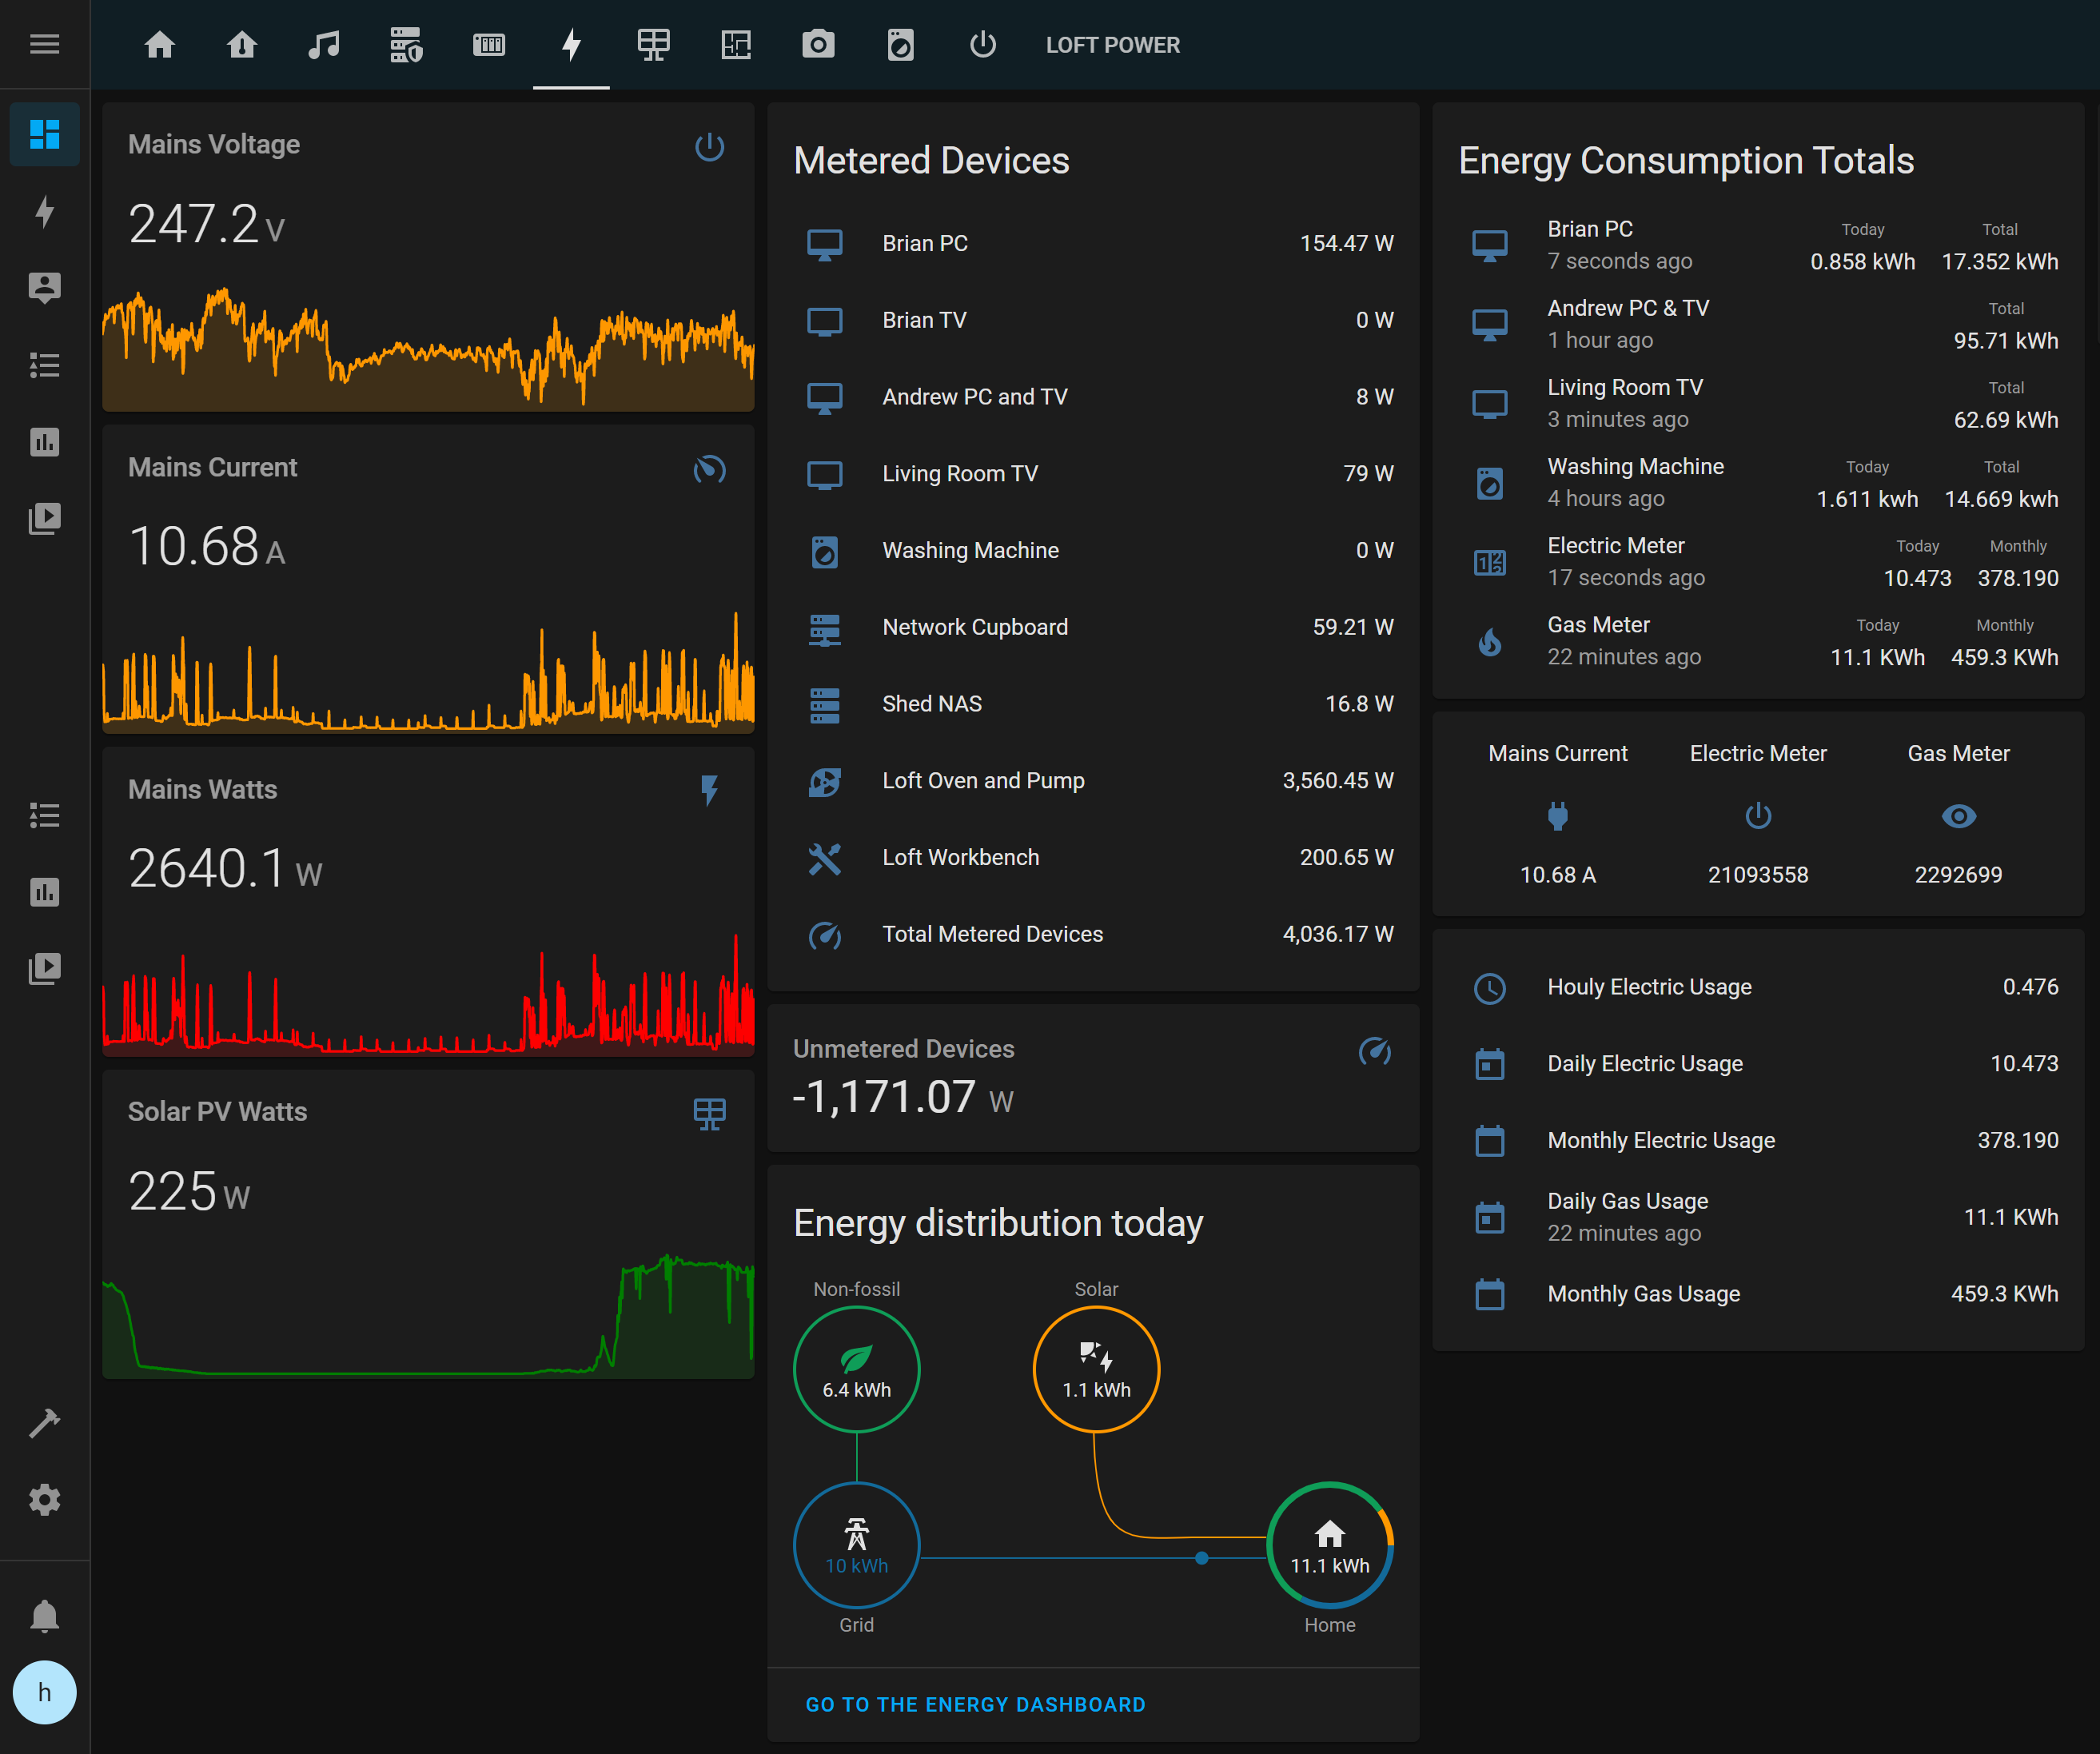Select the Home dashboard tab
2100x1754 pixels.
click(x=159, y=44)
